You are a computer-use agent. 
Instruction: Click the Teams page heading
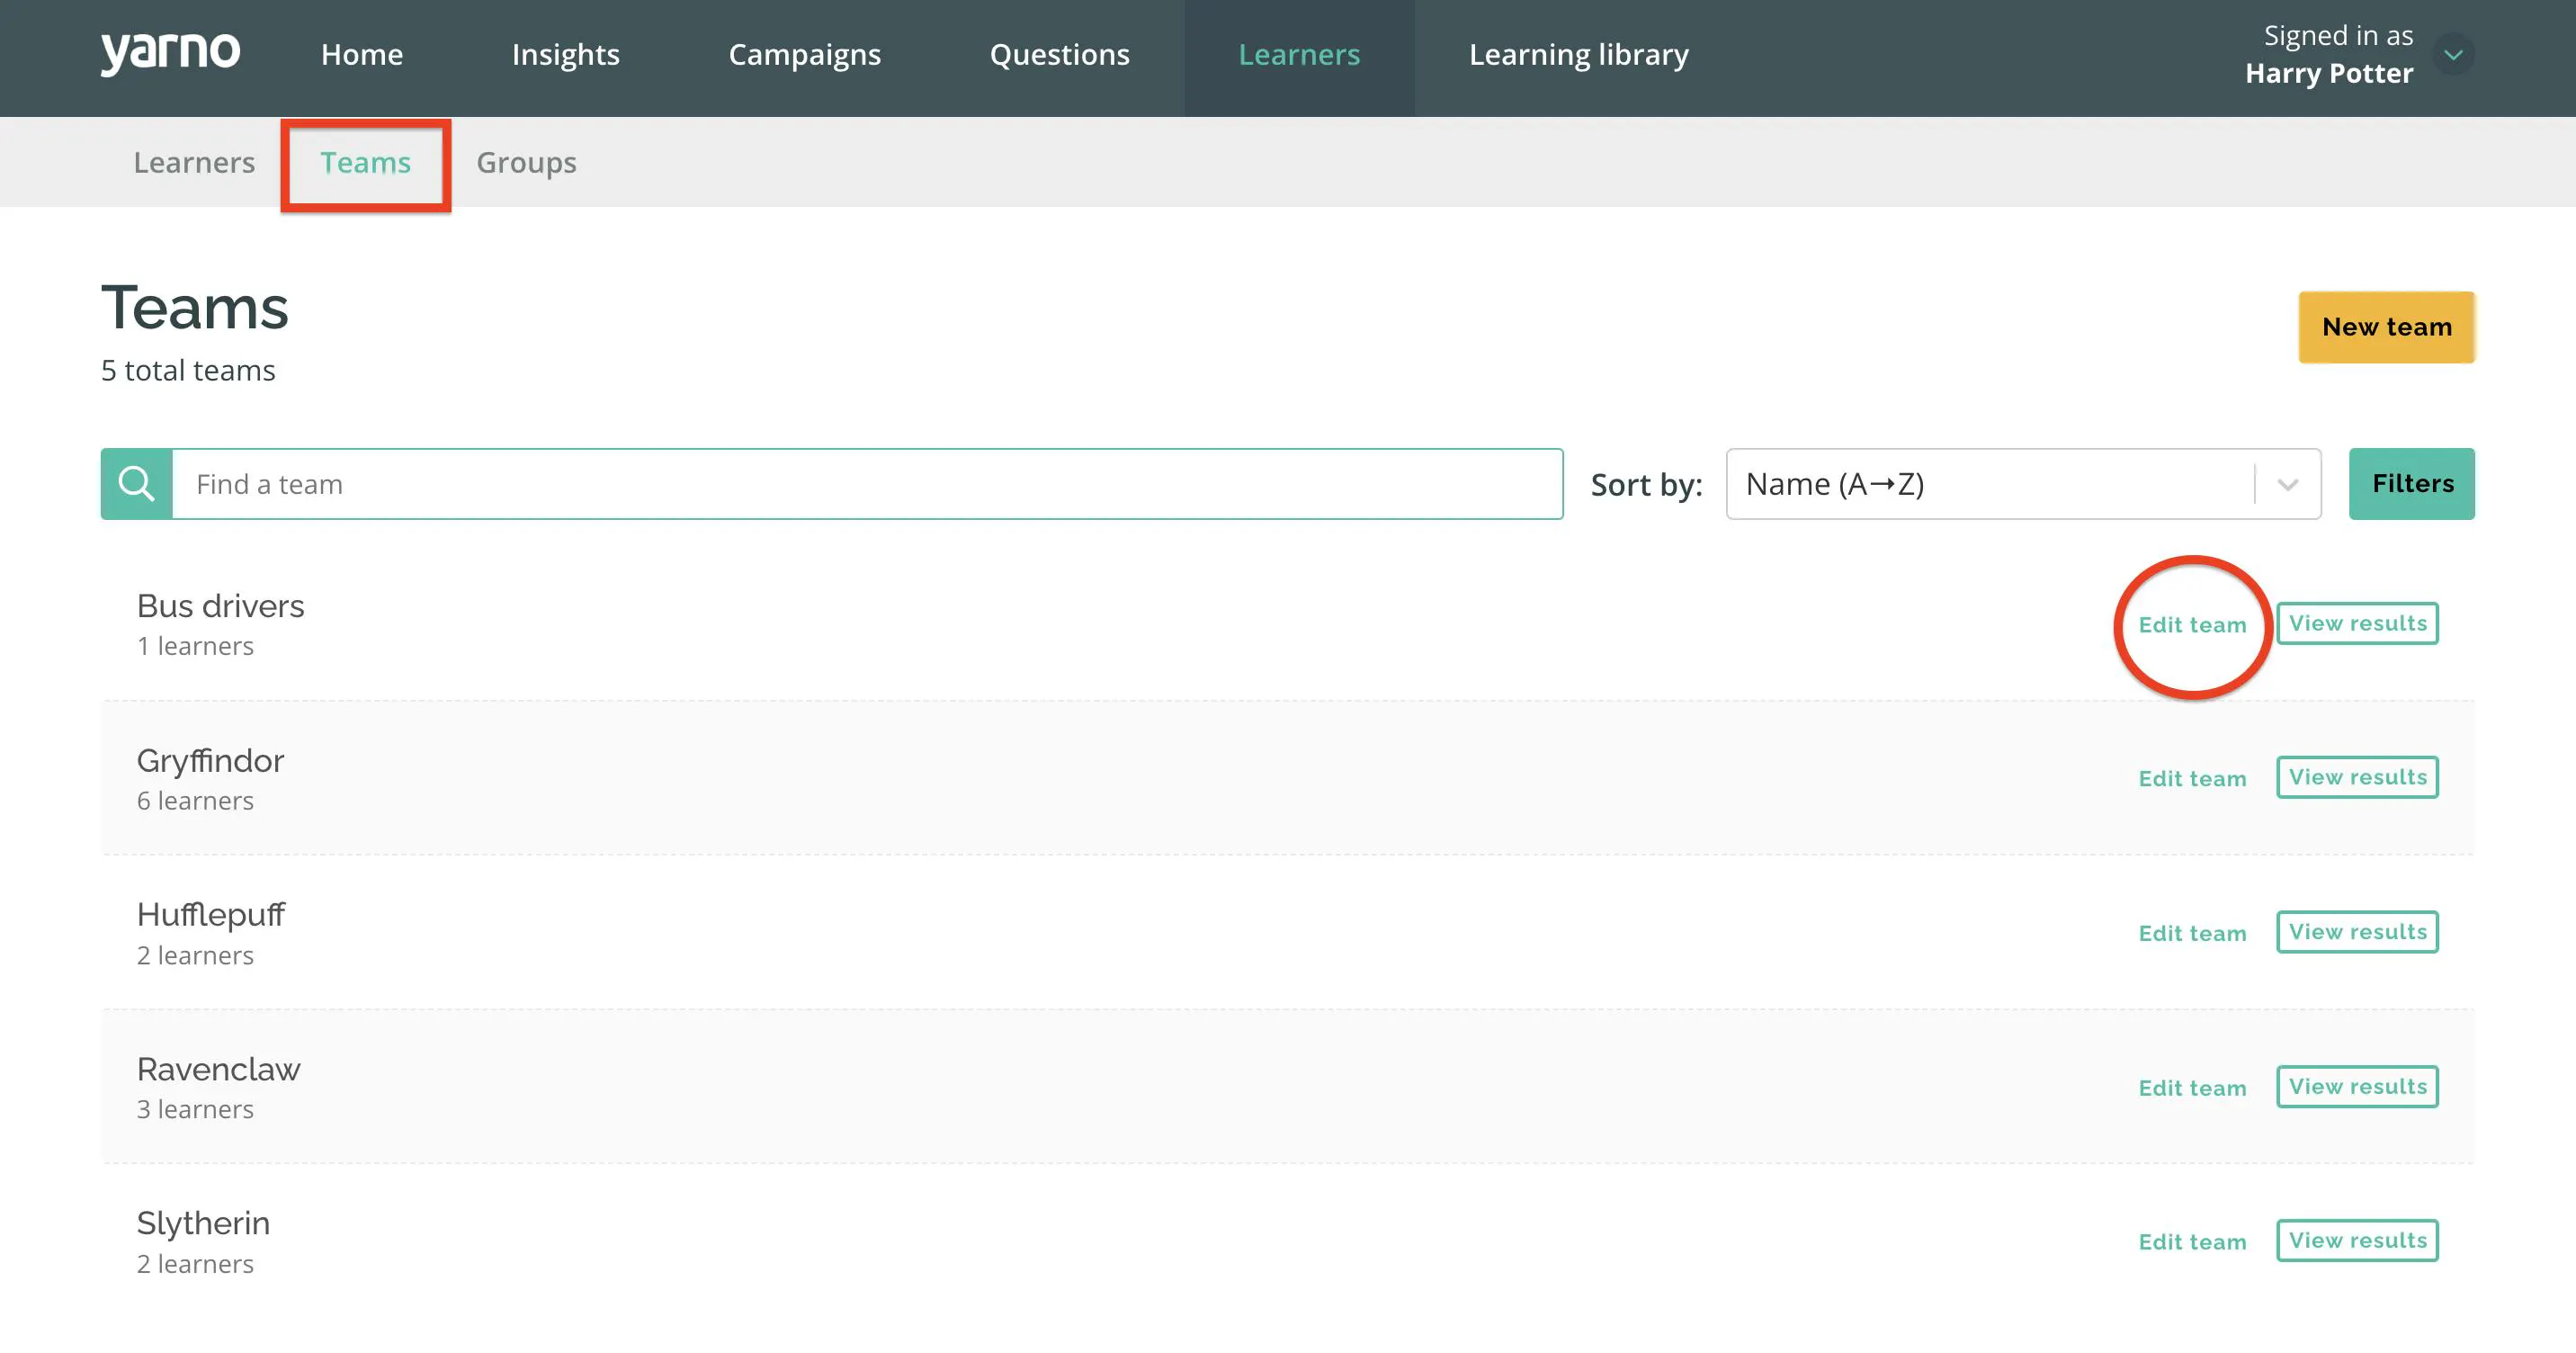[195, 307]
